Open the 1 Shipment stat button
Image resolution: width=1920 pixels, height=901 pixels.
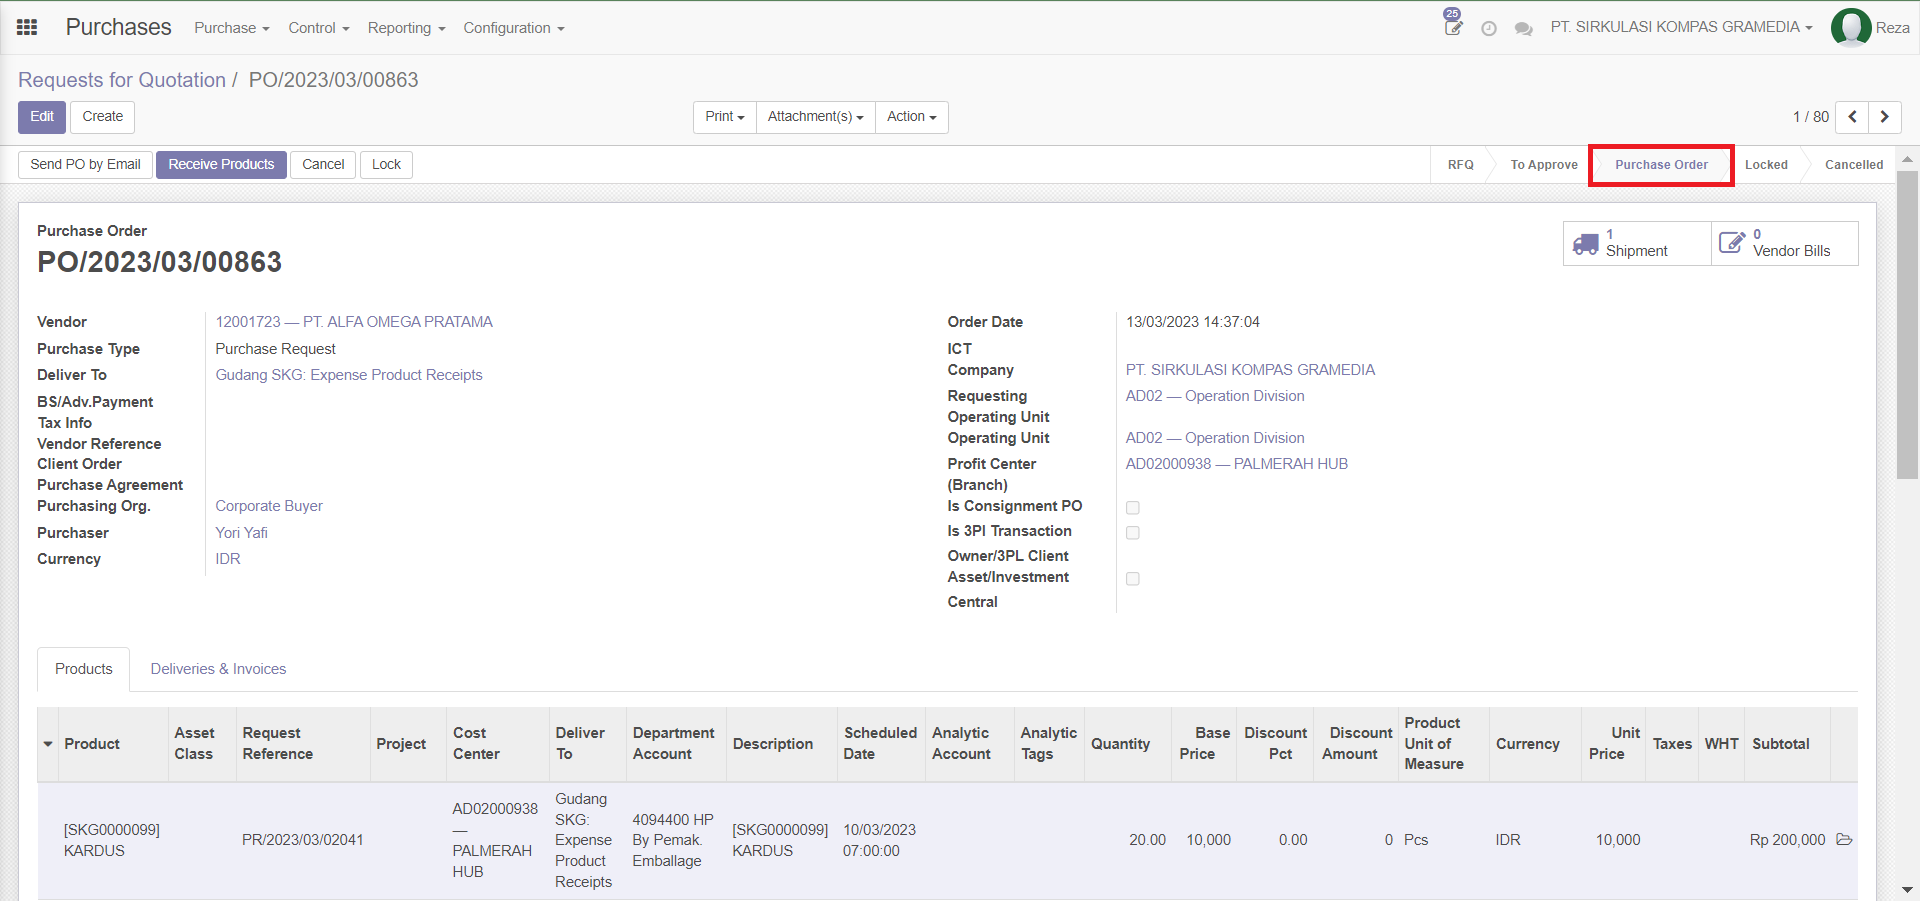1637,243
